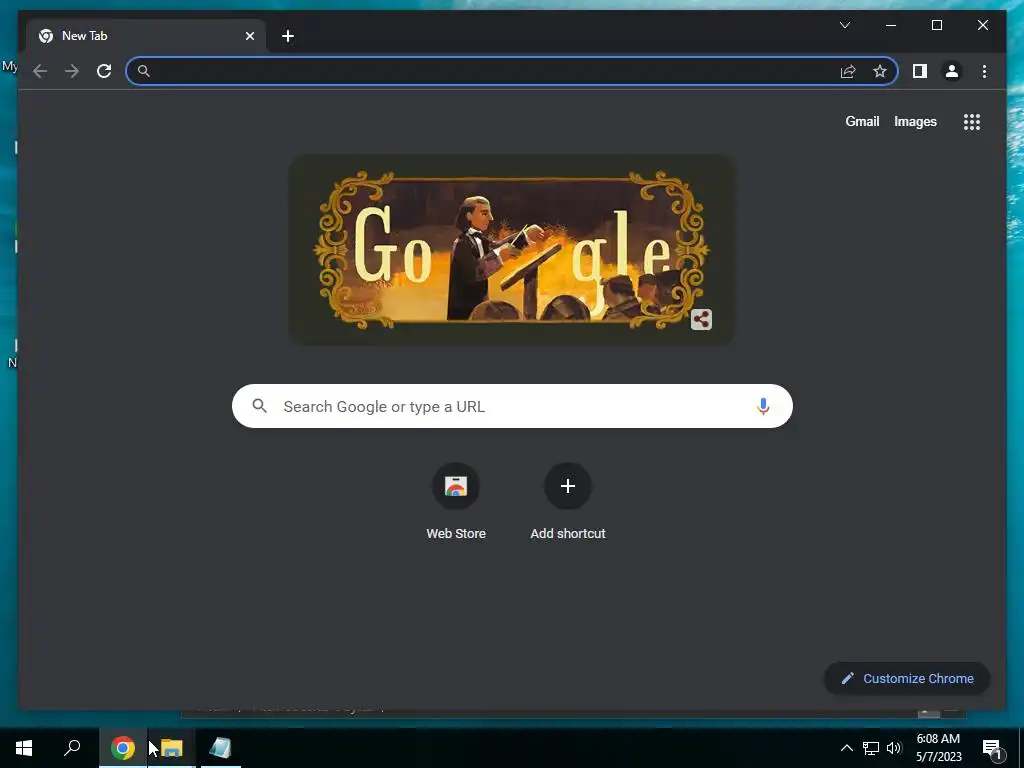This screenshot has height=768, width=1024.
Task: Open the volume tray icon
Action: pos(894,748)
